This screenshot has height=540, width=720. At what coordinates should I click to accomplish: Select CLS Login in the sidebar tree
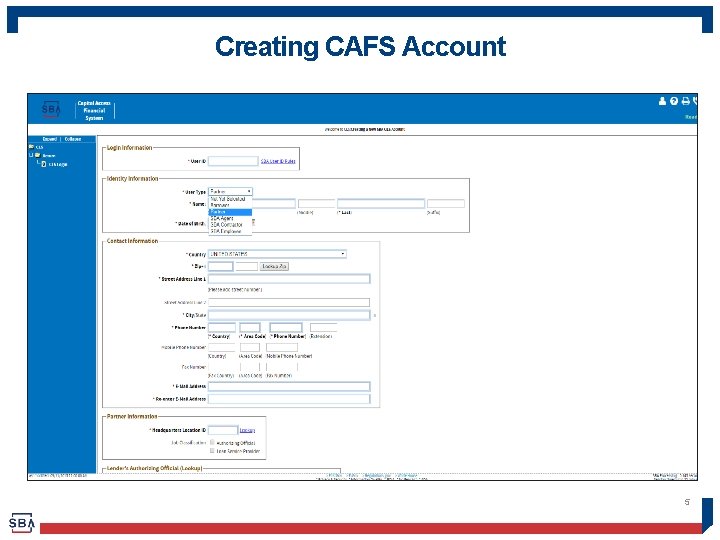click(58, 164)
